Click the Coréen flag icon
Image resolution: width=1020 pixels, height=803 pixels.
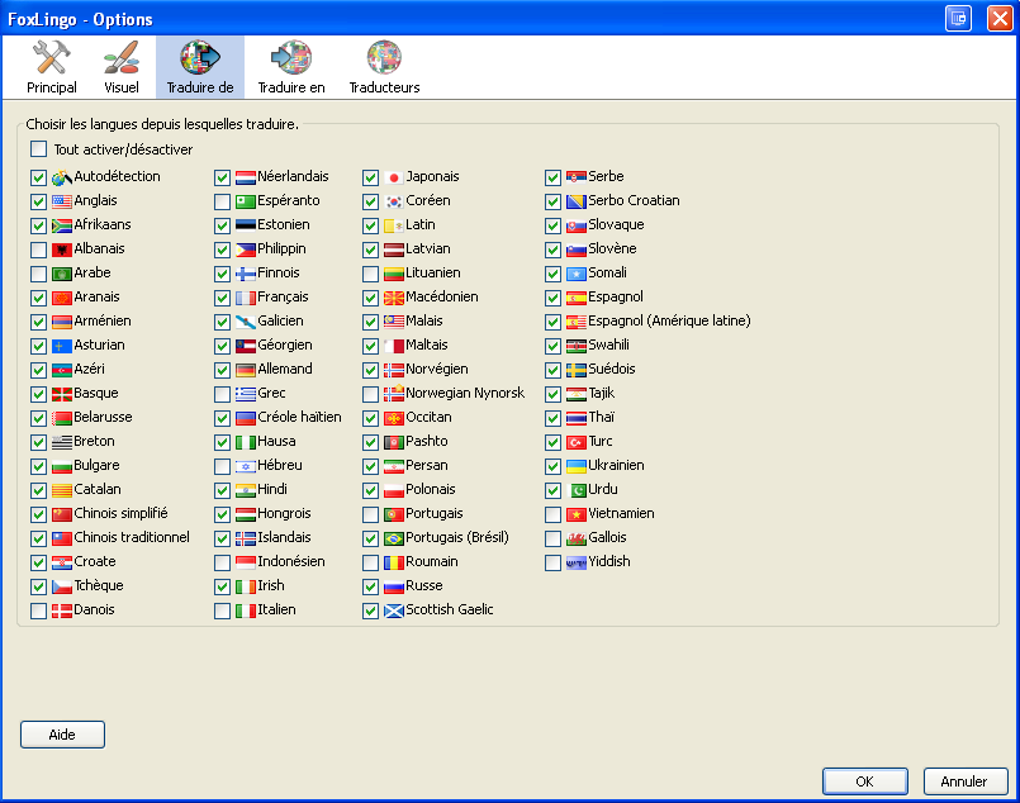point(394,202)
